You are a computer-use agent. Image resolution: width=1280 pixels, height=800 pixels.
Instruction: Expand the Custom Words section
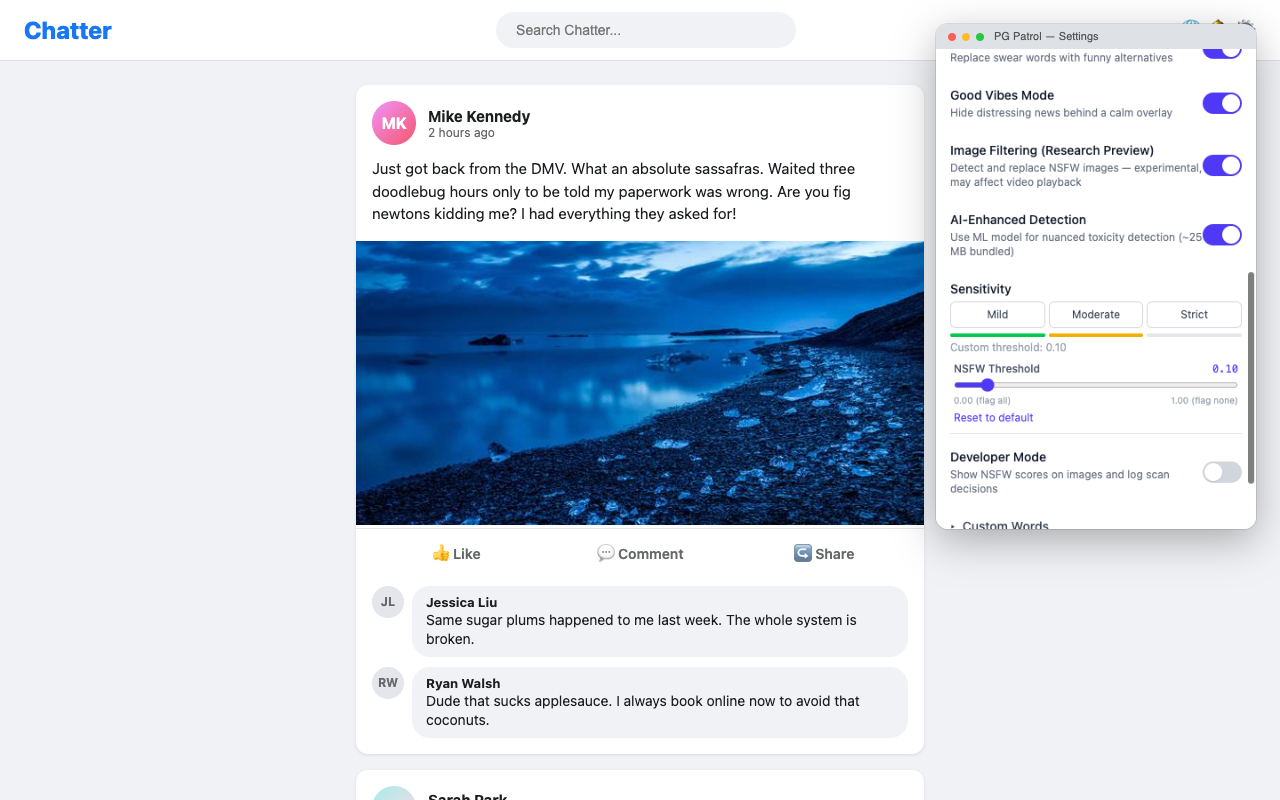tap(1000, 525)
